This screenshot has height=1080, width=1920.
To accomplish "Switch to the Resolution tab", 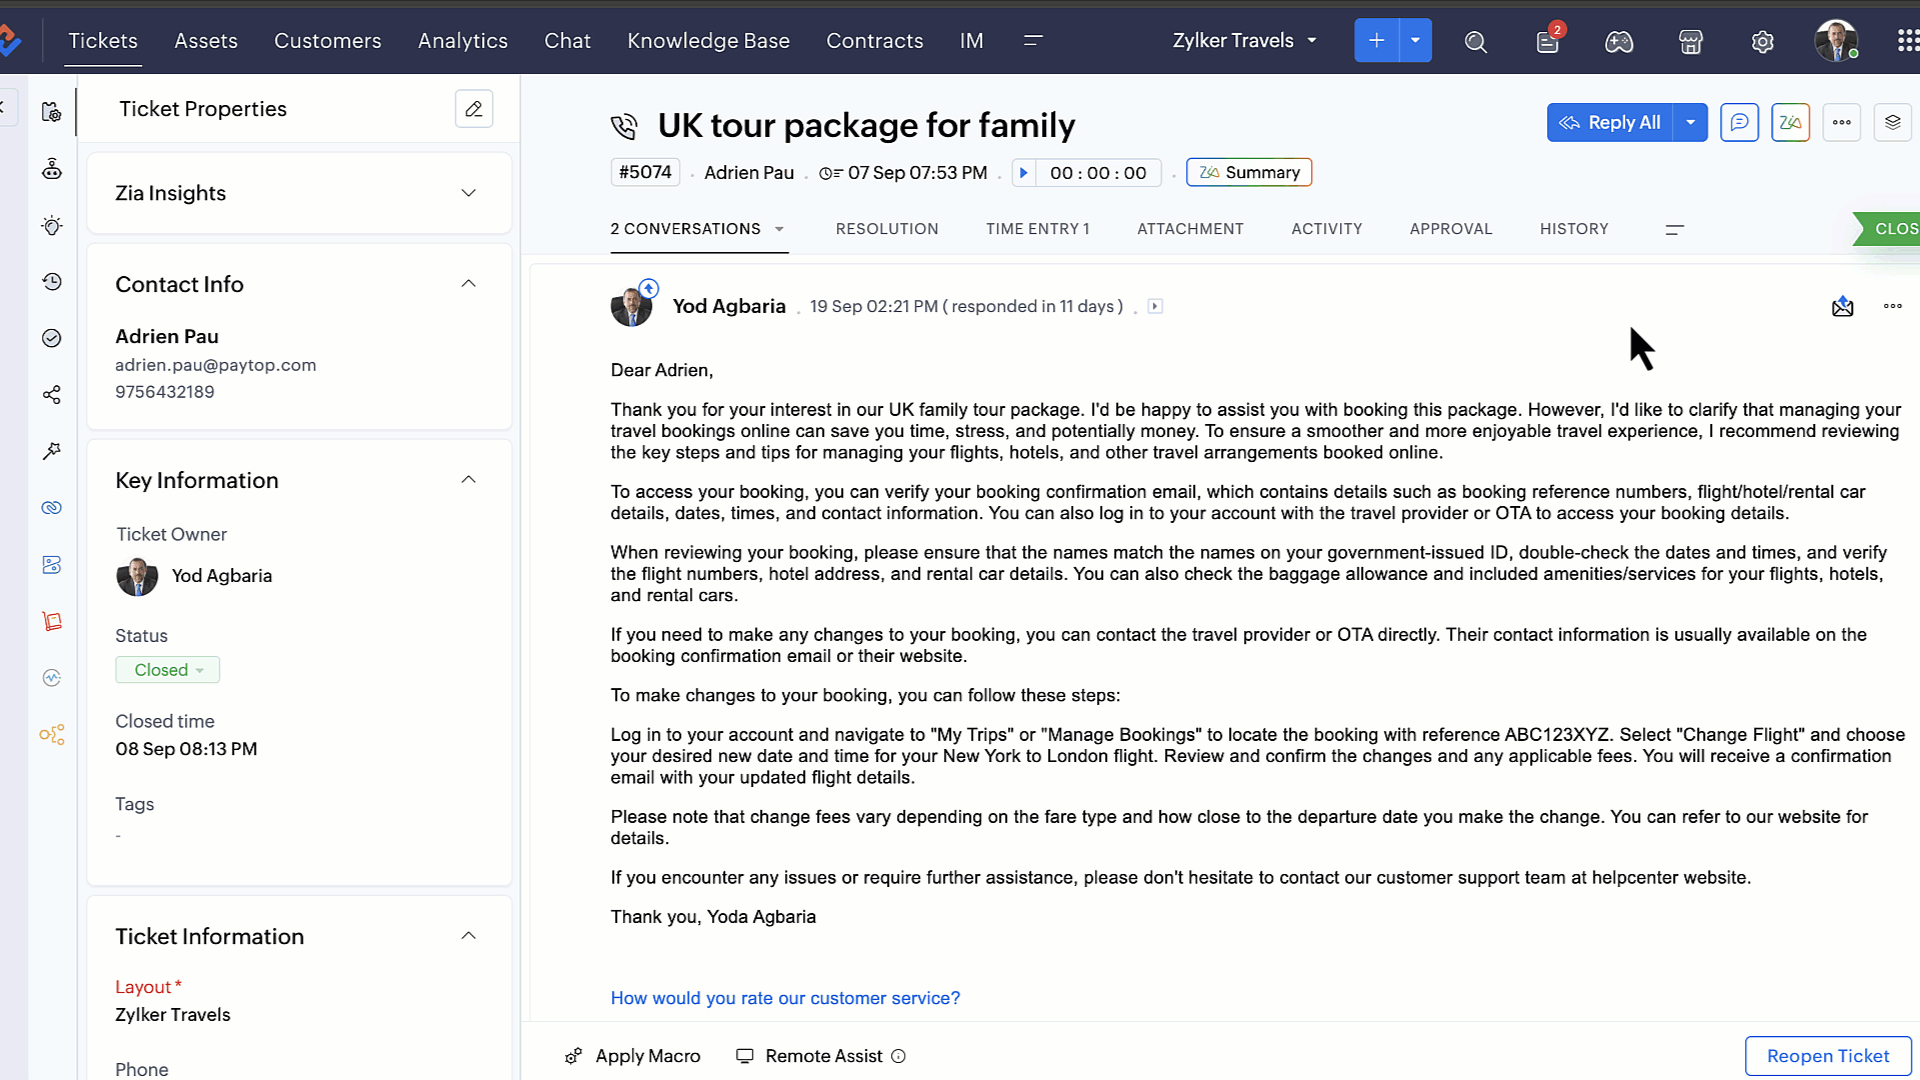I will coord(887,229).
